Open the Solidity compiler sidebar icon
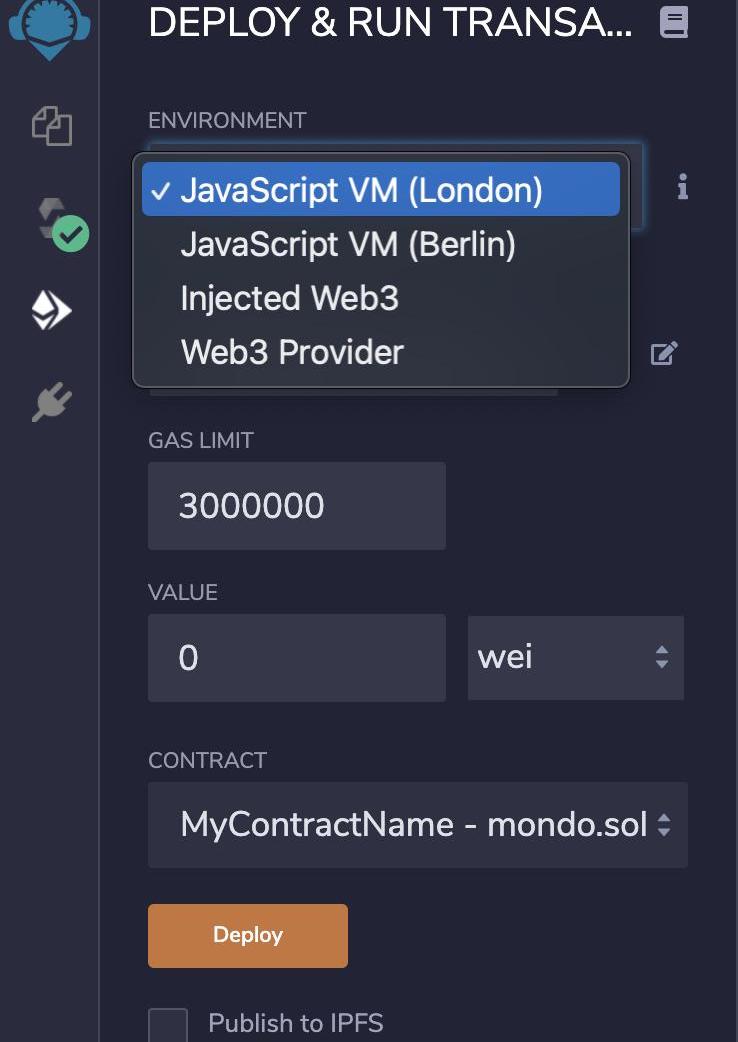 coord(61,224)
